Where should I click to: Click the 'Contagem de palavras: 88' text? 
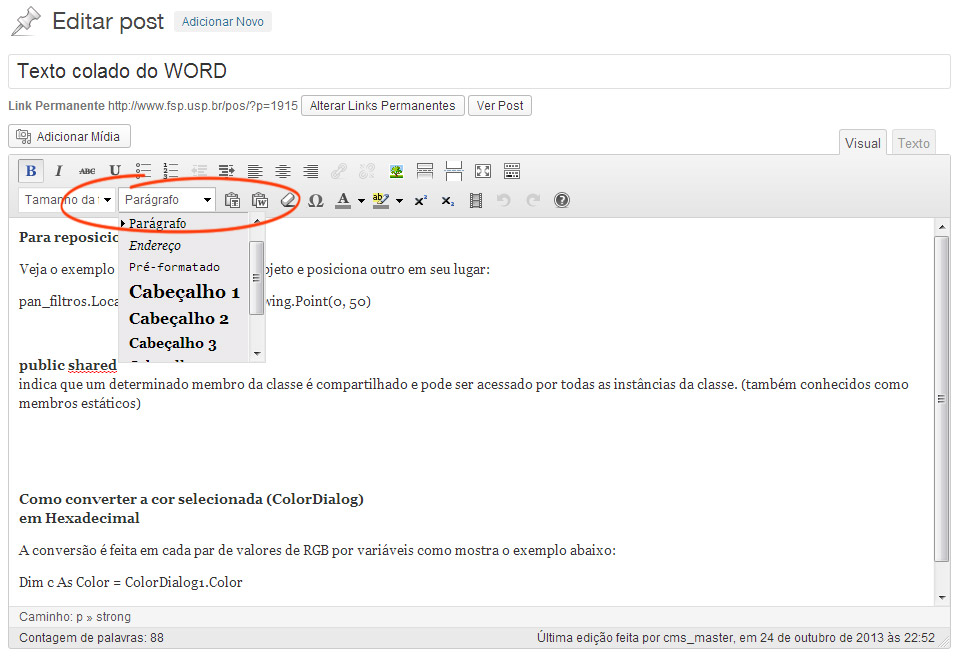92,637
